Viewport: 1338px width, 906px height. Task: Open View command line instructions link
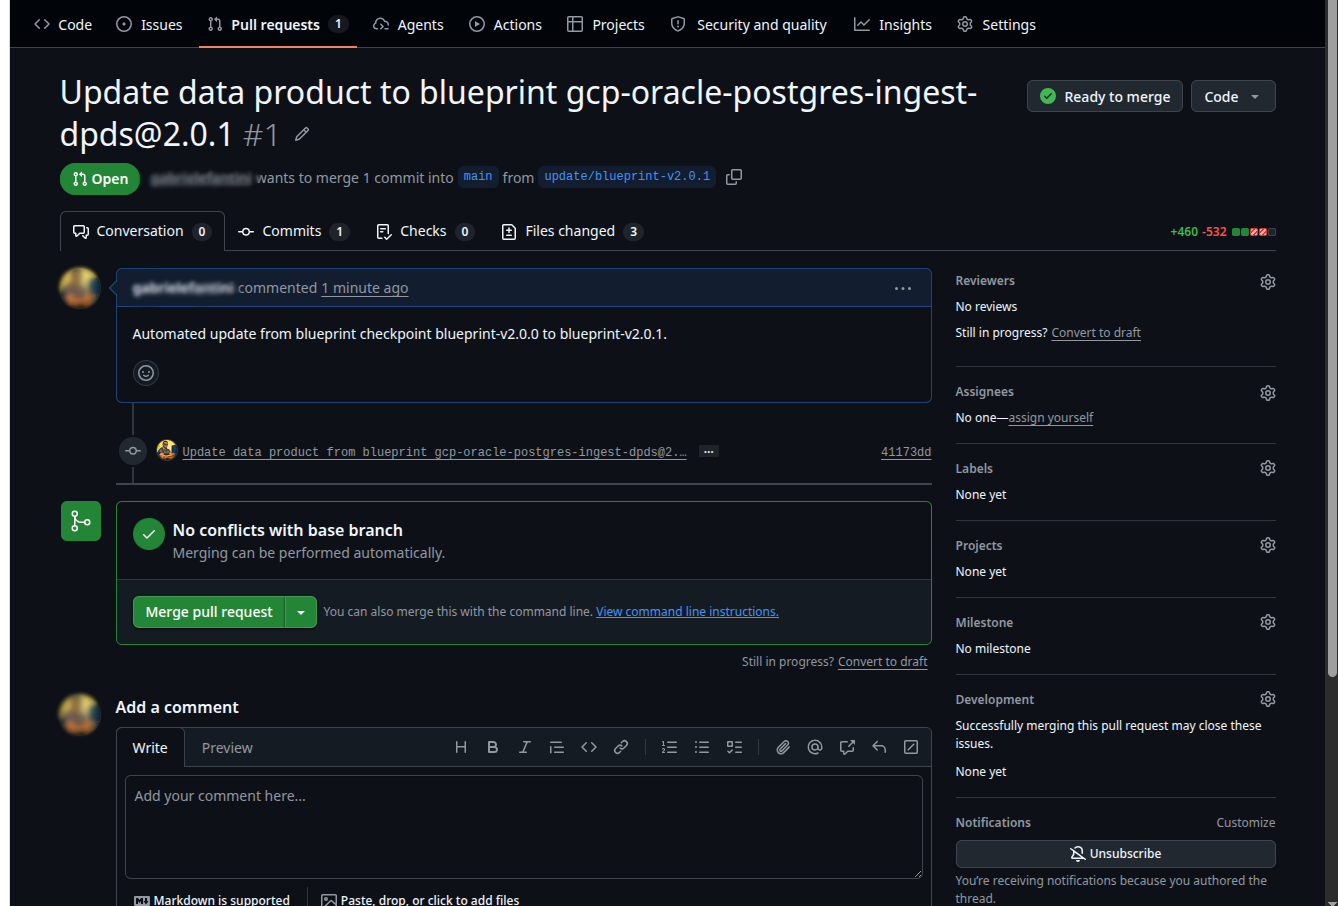tap(687, 612)
